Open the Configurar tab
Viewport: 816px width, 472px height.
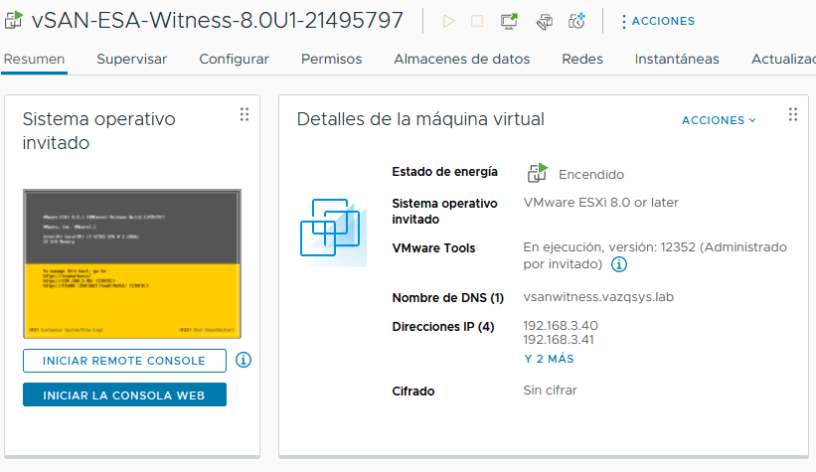point(234,59)
